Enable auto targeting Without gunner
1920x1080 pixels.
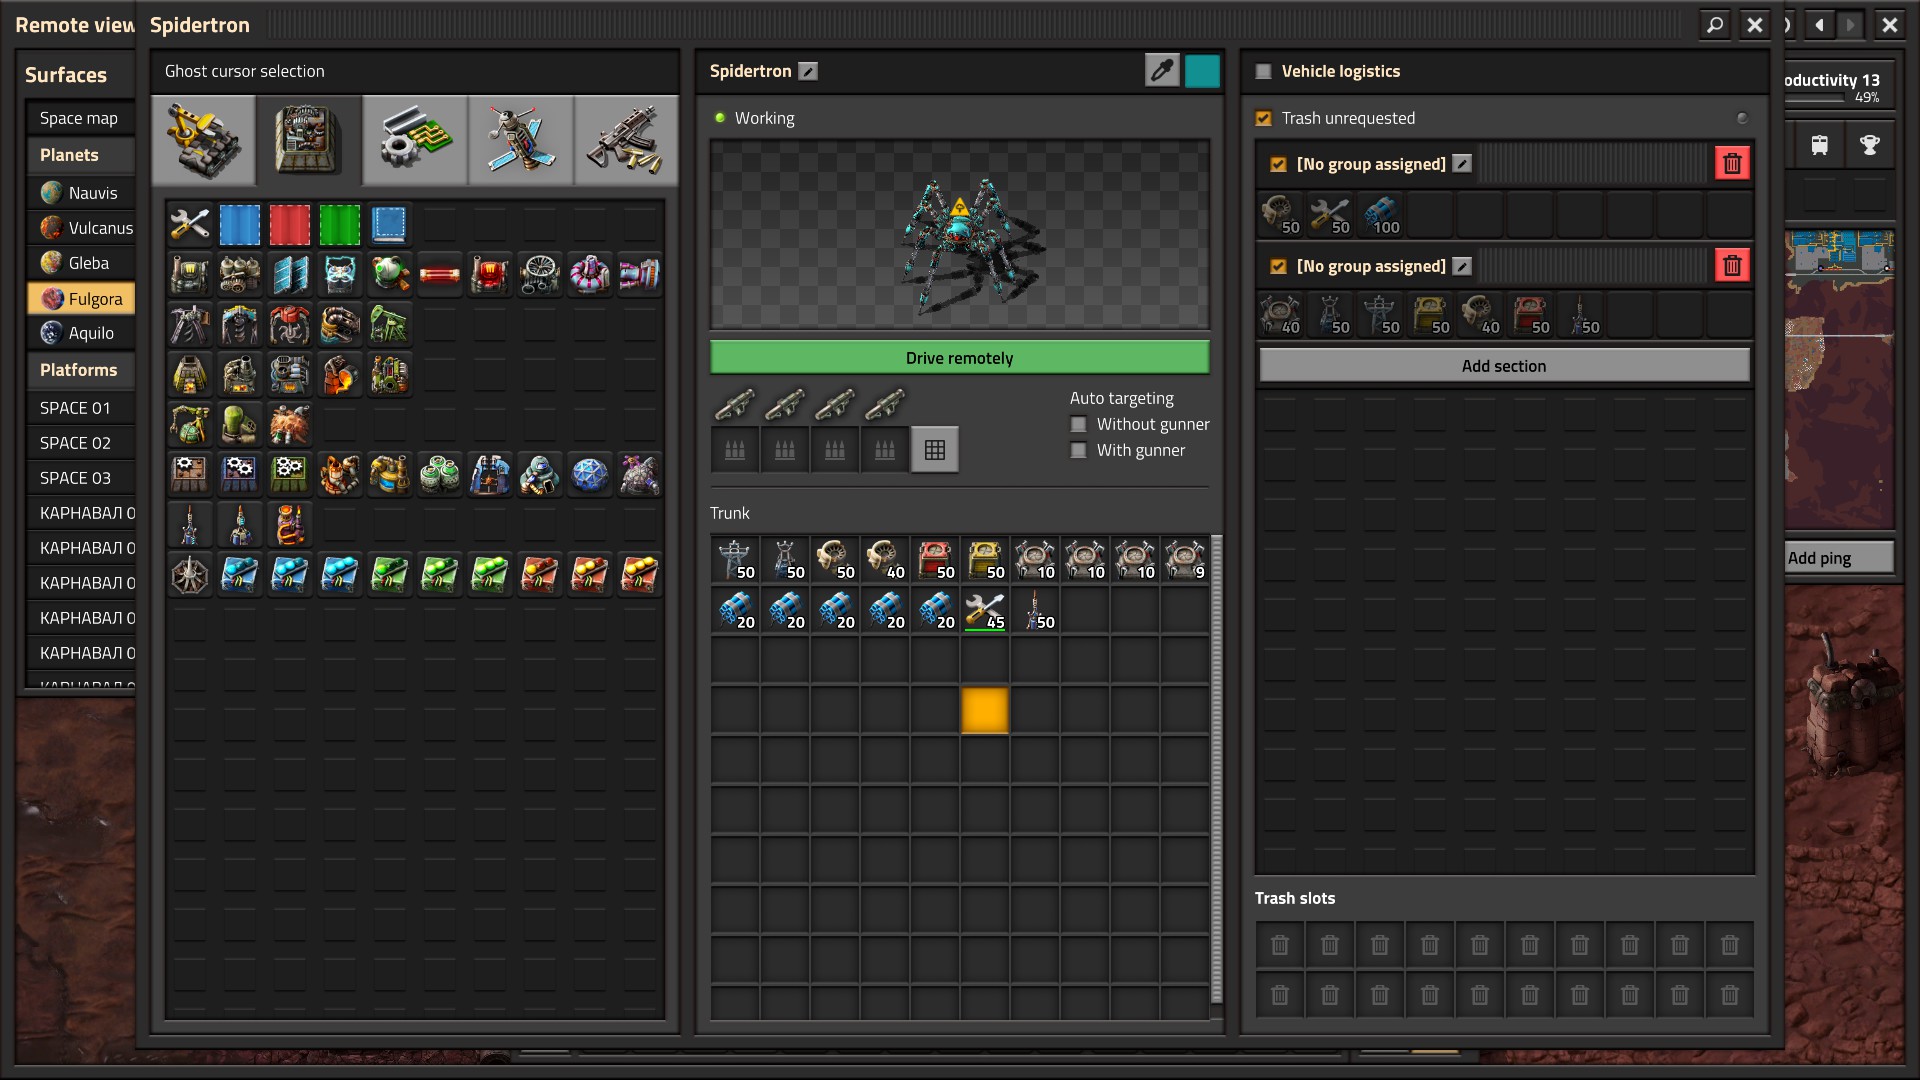tap(1078, 424)
